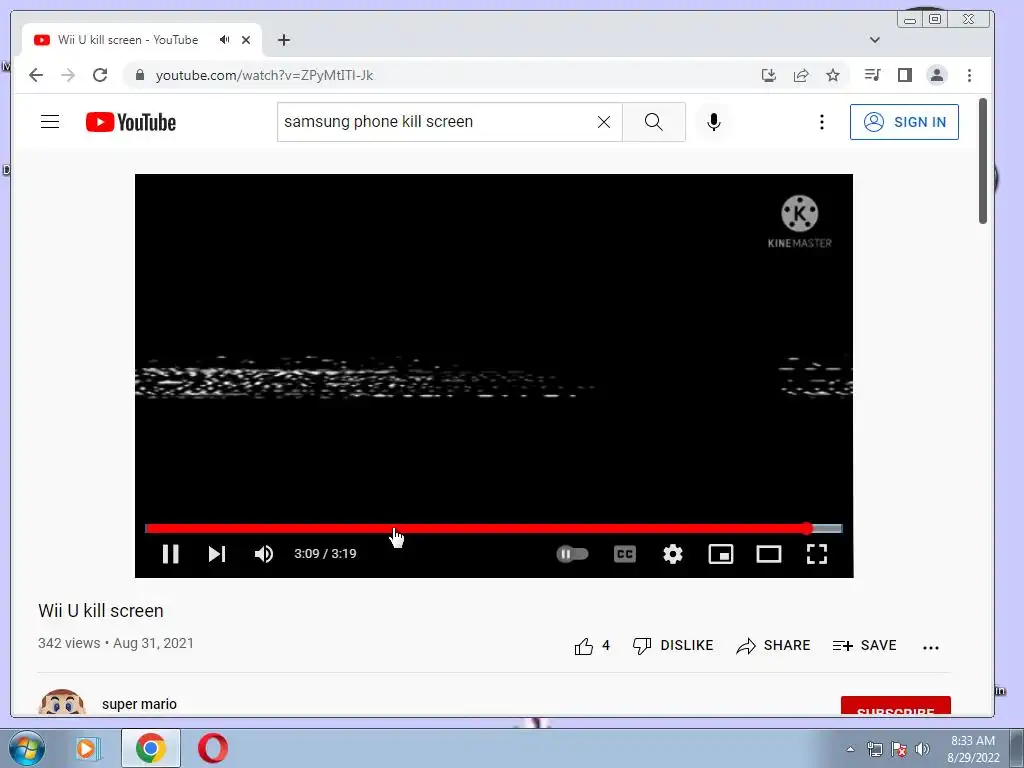Viewport: 1024px width, 768px height.
Task: Switch to theater mode
Action: pos(769,554)
